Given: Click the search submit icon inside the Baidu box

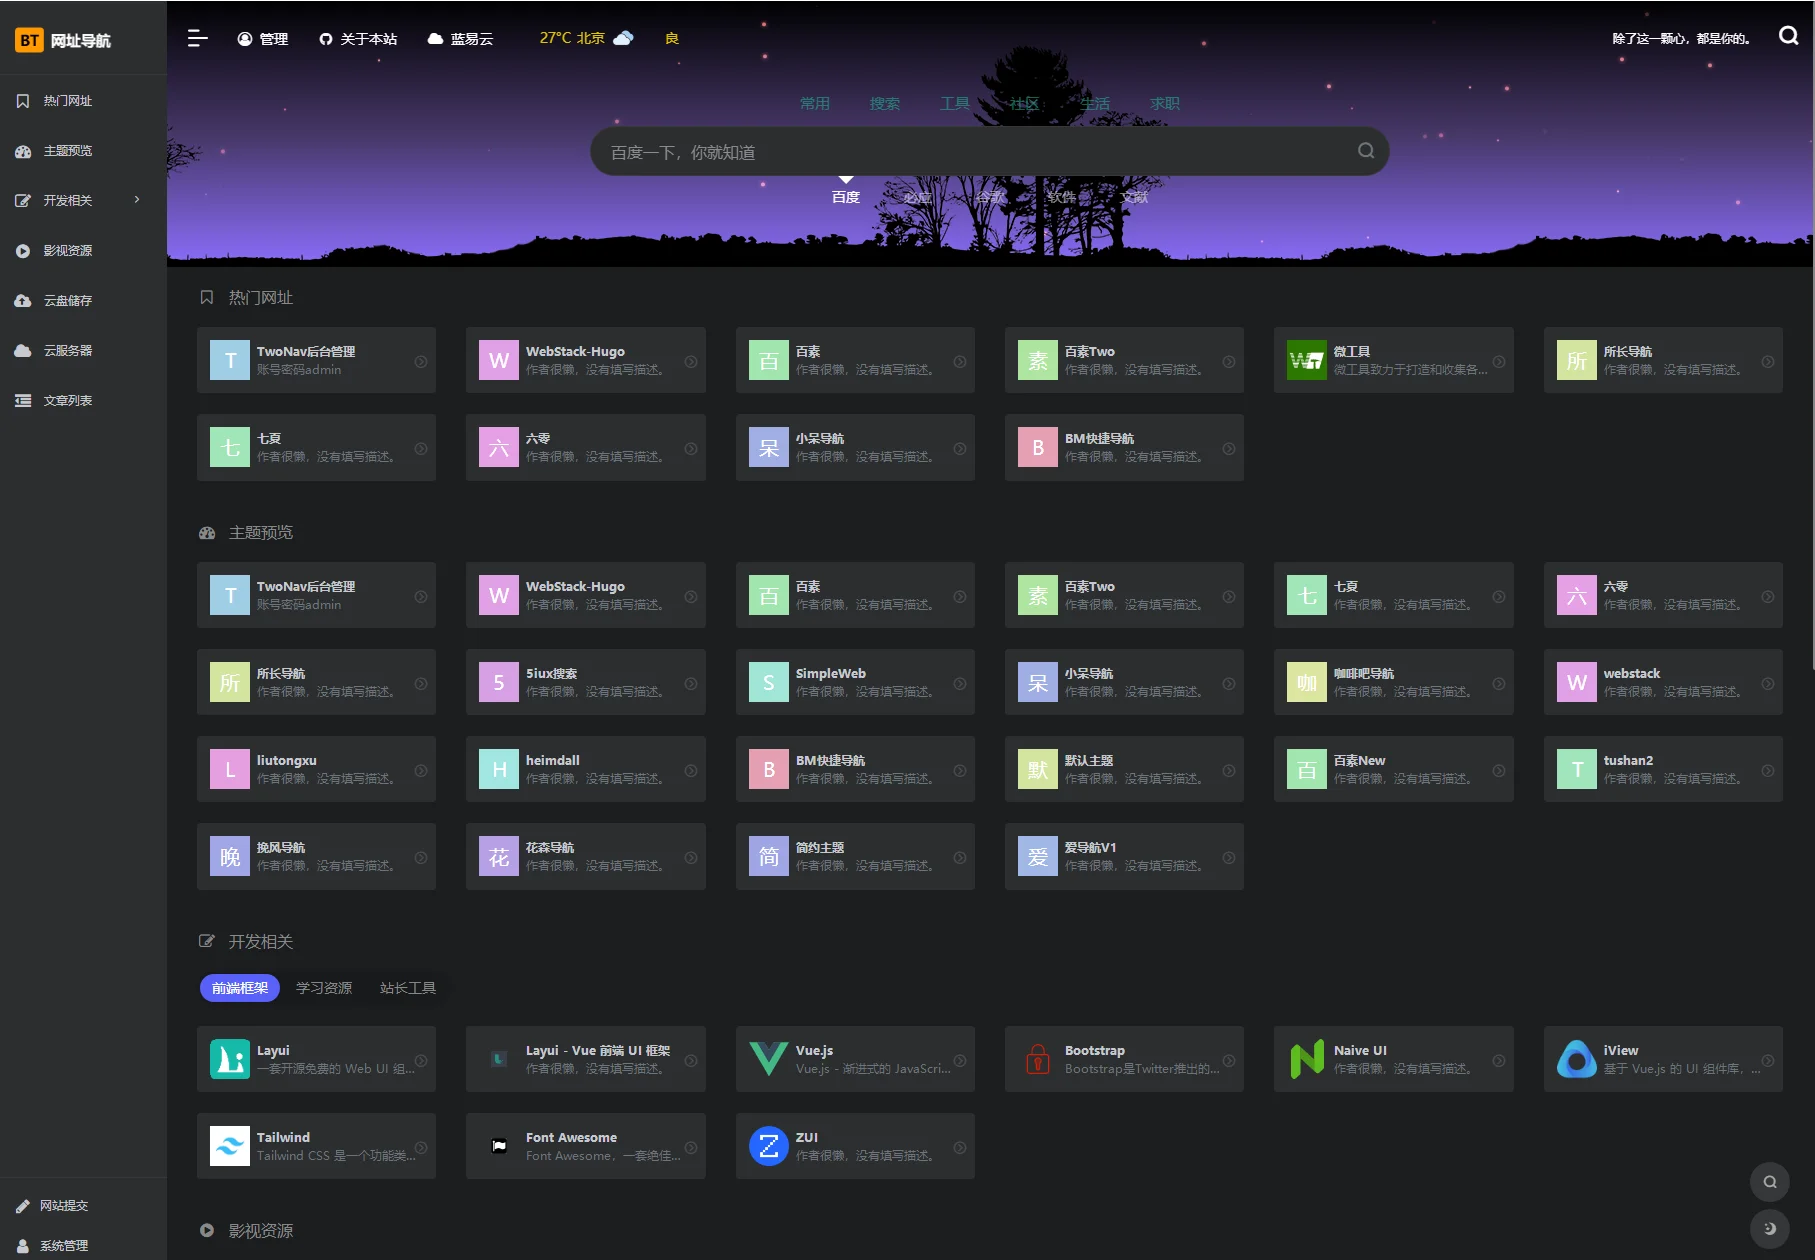Looking at the screenshot, I should 1365,151.
